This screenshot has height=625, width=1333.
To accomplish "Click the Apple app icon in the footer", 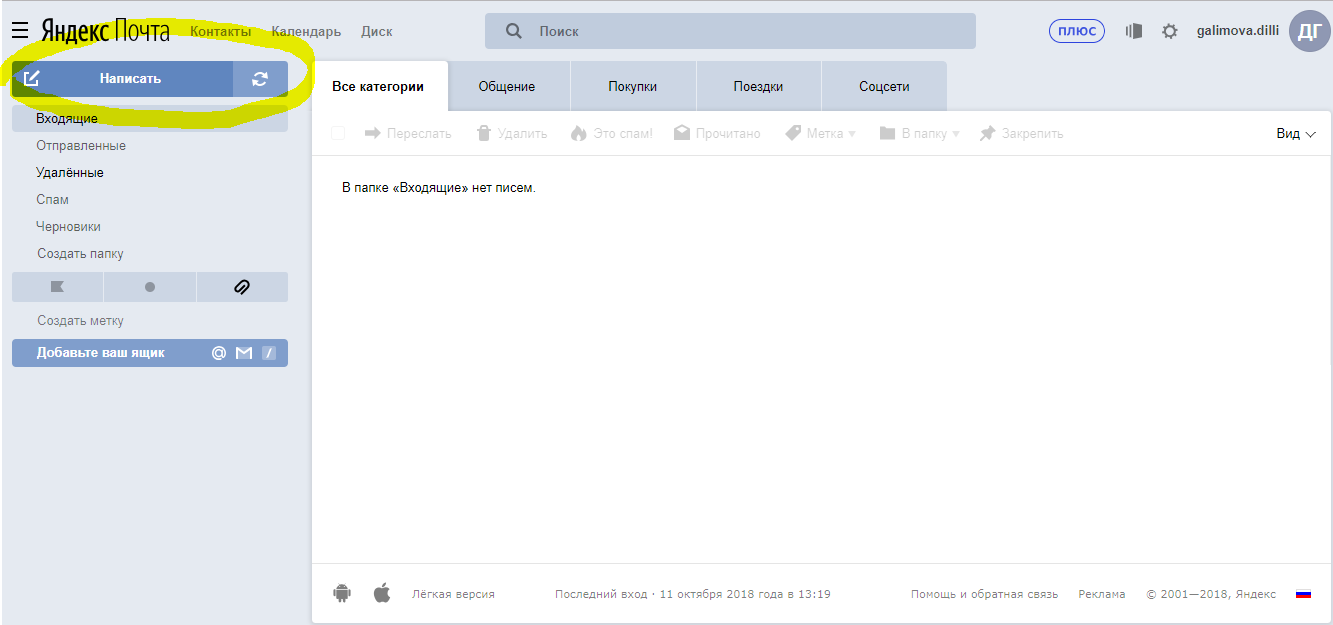I will coord(382,593).
